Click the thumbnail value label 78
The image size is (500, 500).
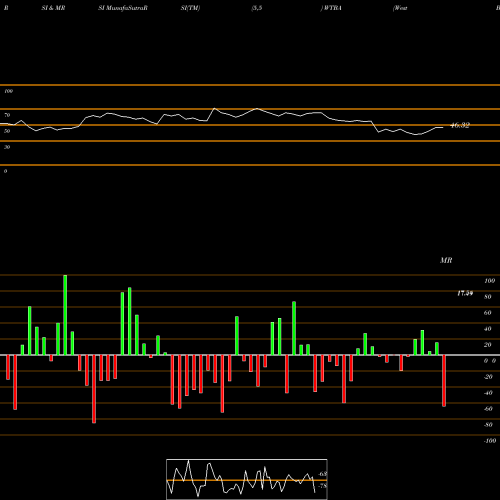(322, 486)
